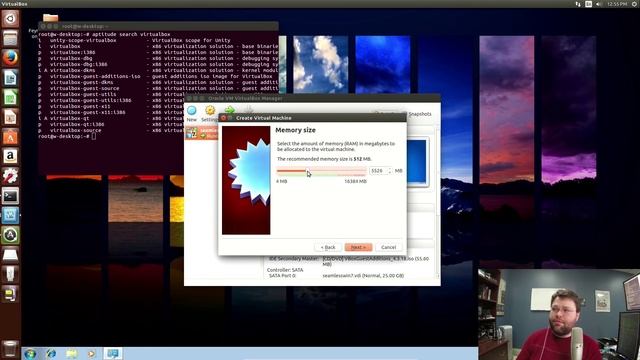Close the terminal window
The image size is (640, 360).
click(x=43, y=26)
